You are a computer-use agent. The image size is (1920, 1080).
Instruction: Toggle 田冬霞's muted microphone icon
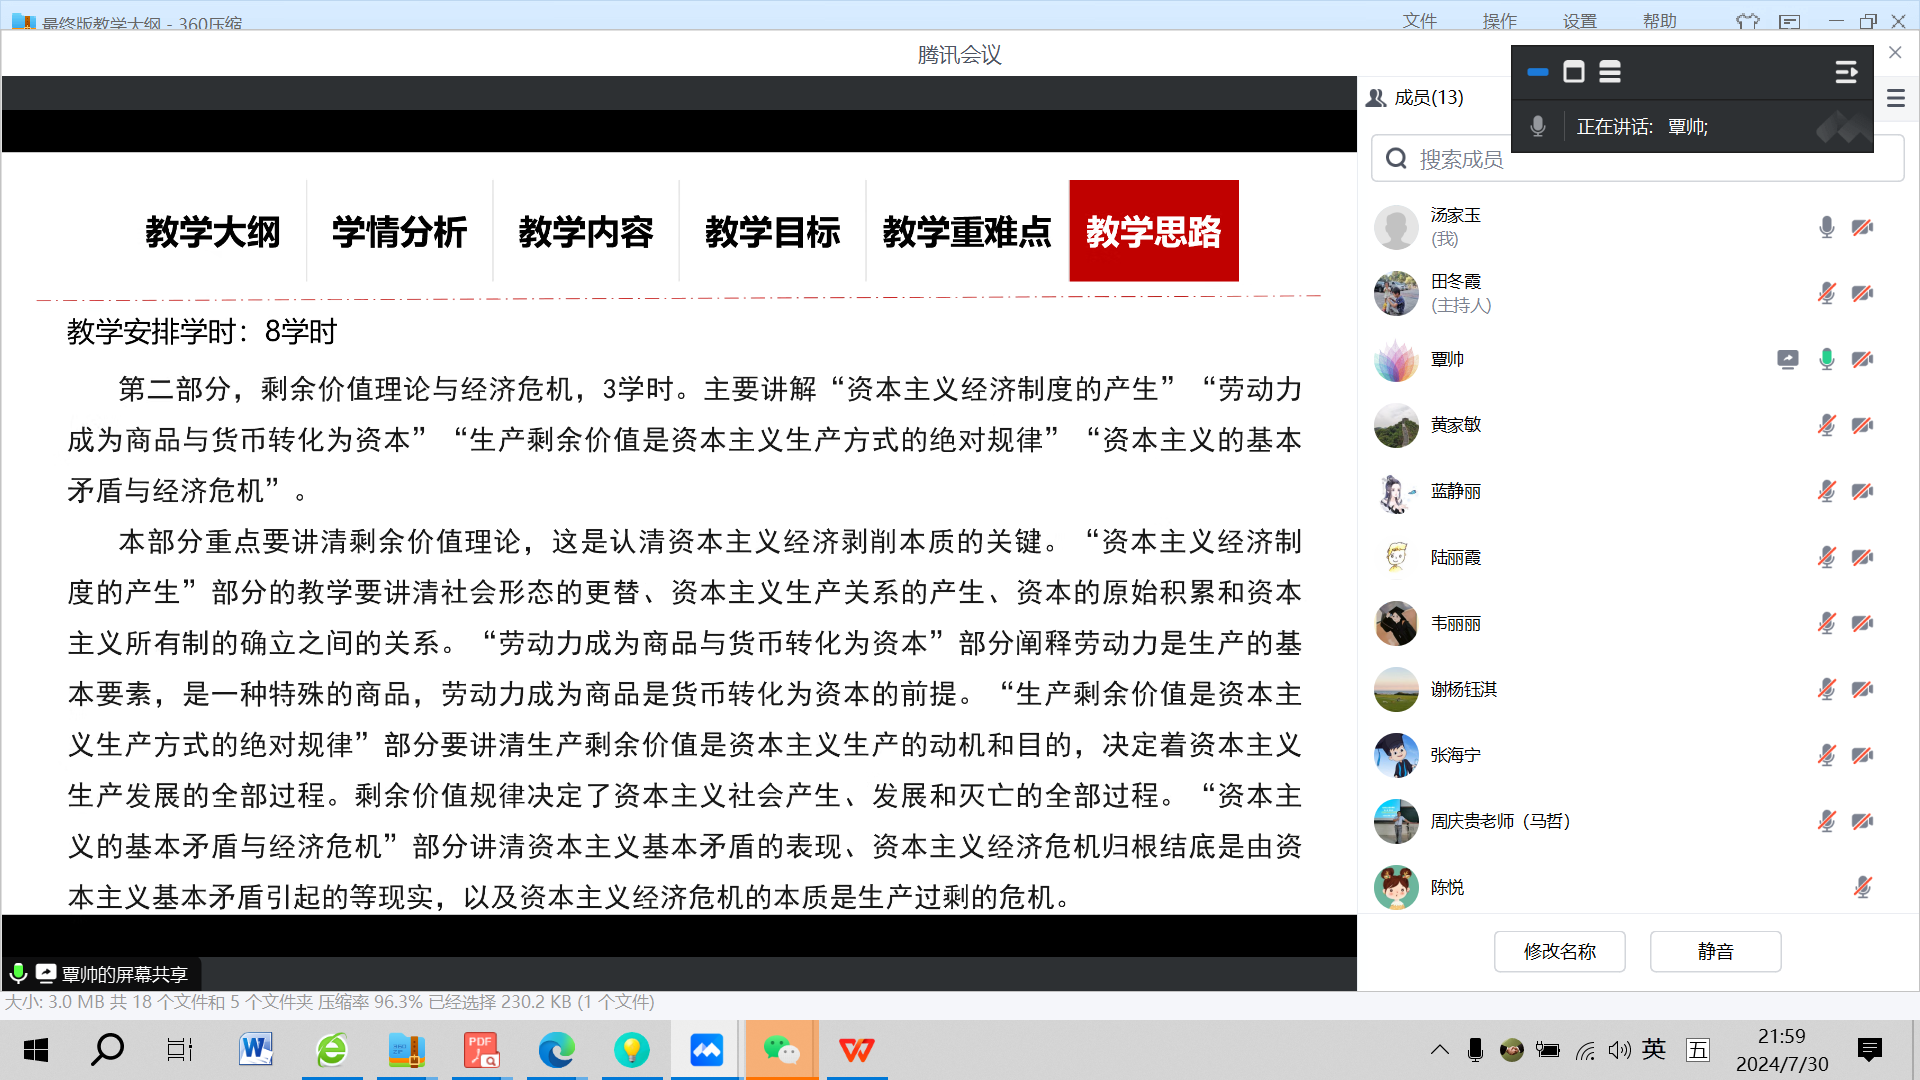pyautogui.click(x=1826, y=293)
